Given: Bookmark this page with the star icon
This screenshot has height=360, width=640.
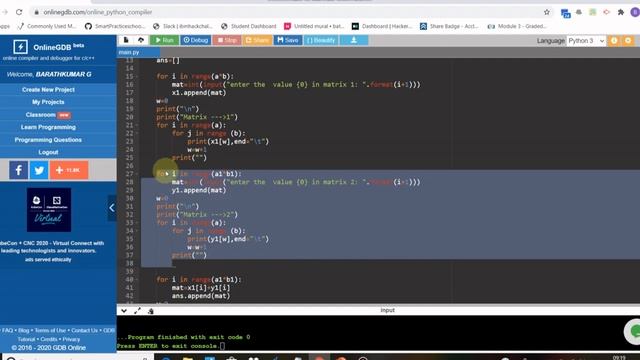Looking at the screenshot, I should coord(547,12).
